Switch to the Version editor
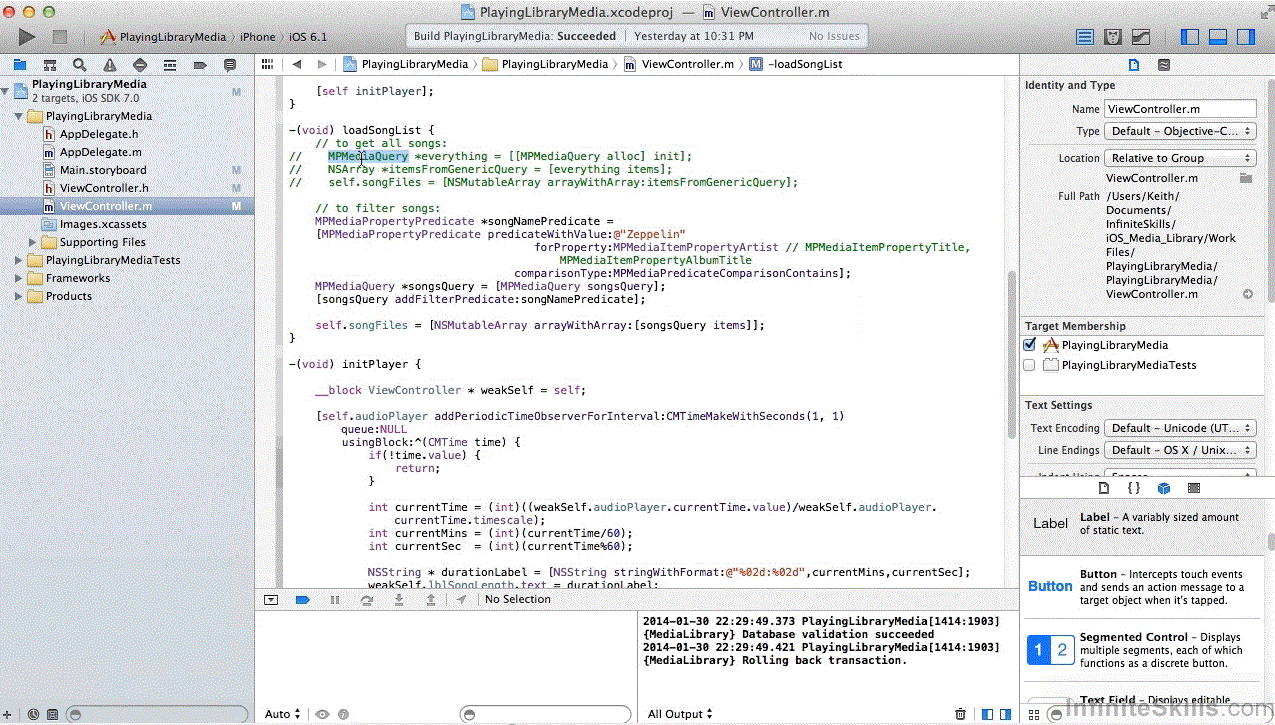 pos(1139,37)
